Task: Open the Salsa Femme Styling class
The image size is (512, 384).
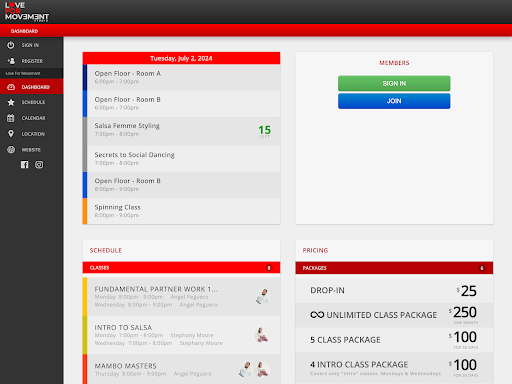Action: coord(181,131)
